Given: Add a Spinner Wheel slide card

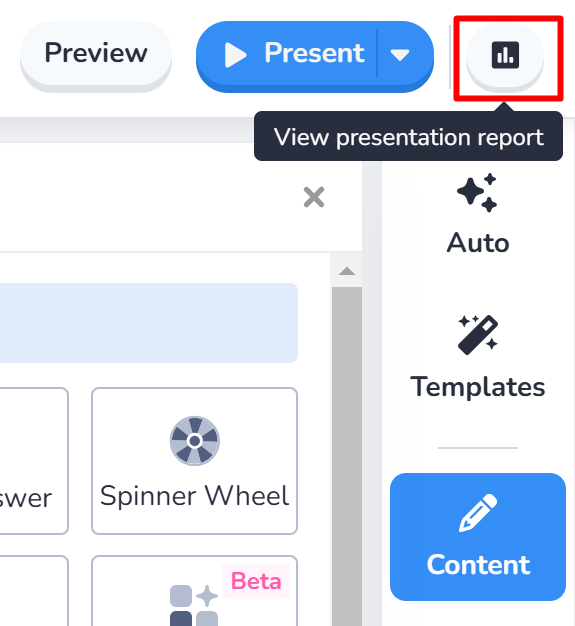Looking at the screenshot, I should tap(194, 461).
